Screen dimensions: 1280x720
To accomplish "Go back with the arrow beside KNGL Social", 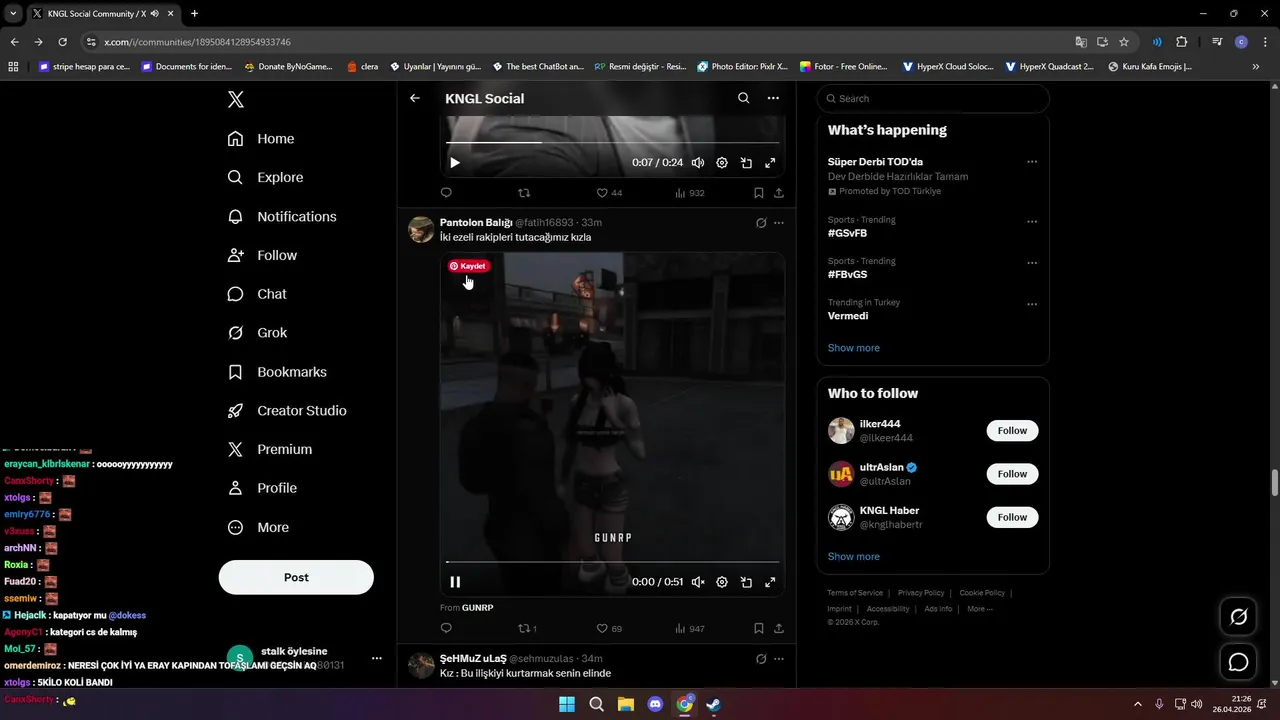I will point(415,98).
